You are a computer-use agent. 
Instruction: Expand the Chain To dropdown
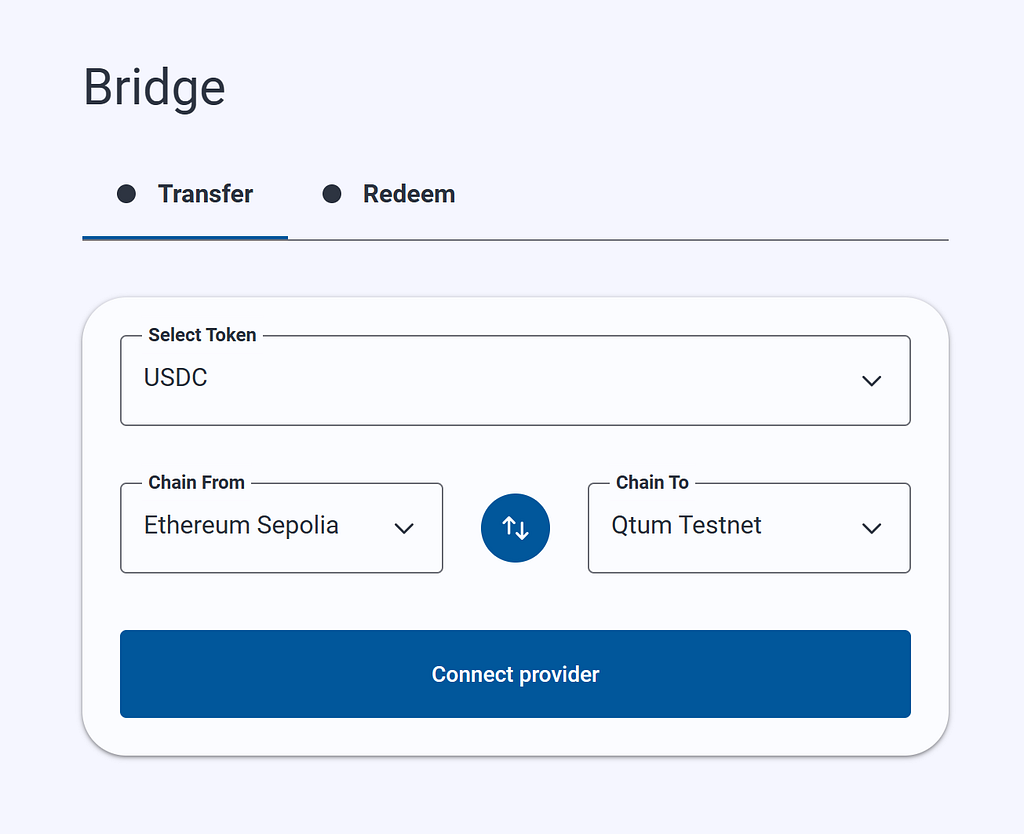[749, 528]
